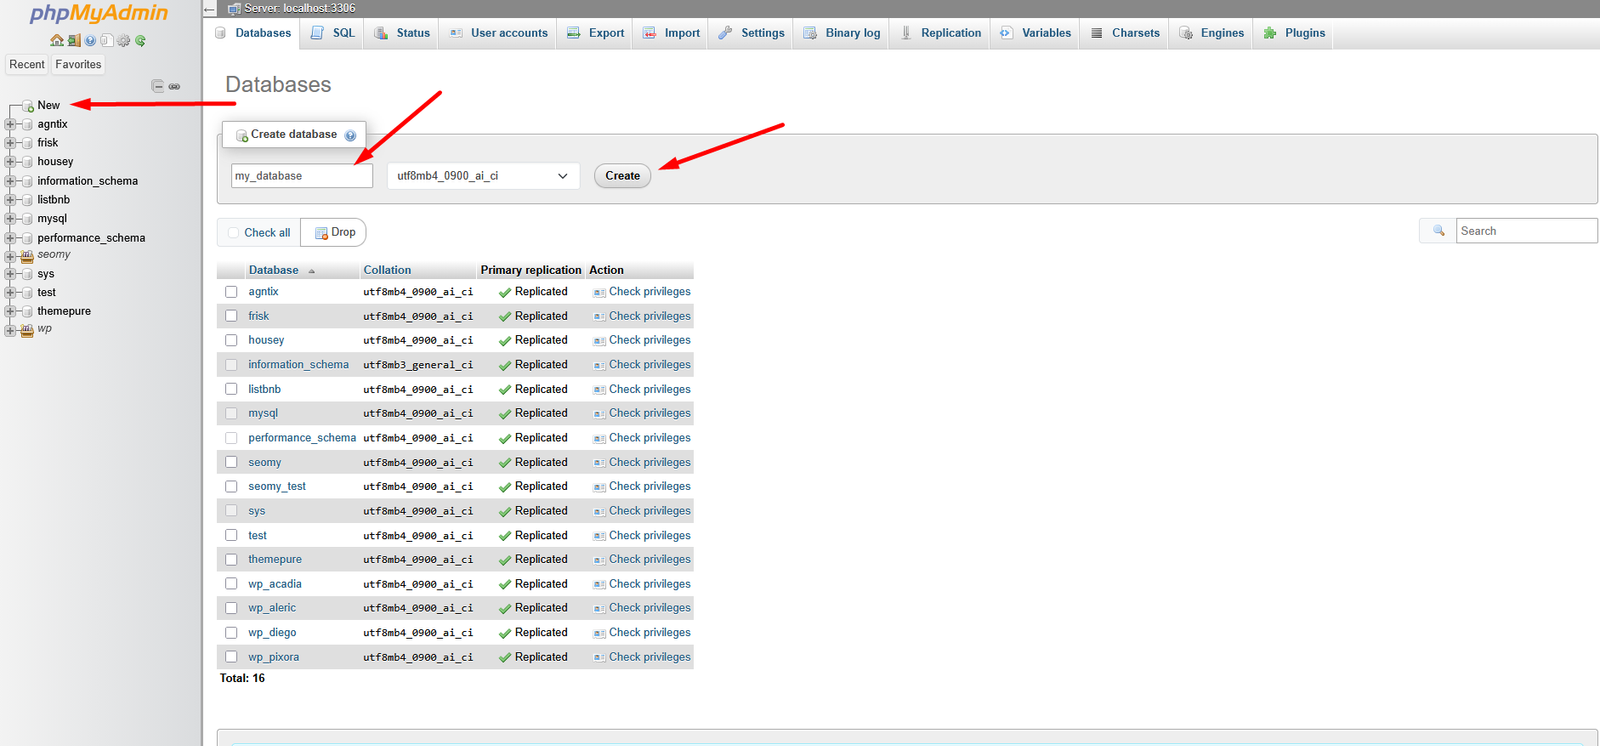Image resolution: width=1600 pixels, height=746 pixels.
Task: Select the wp_pixora database checkbox
Action: pyautogui.click(x=231, y=657)
